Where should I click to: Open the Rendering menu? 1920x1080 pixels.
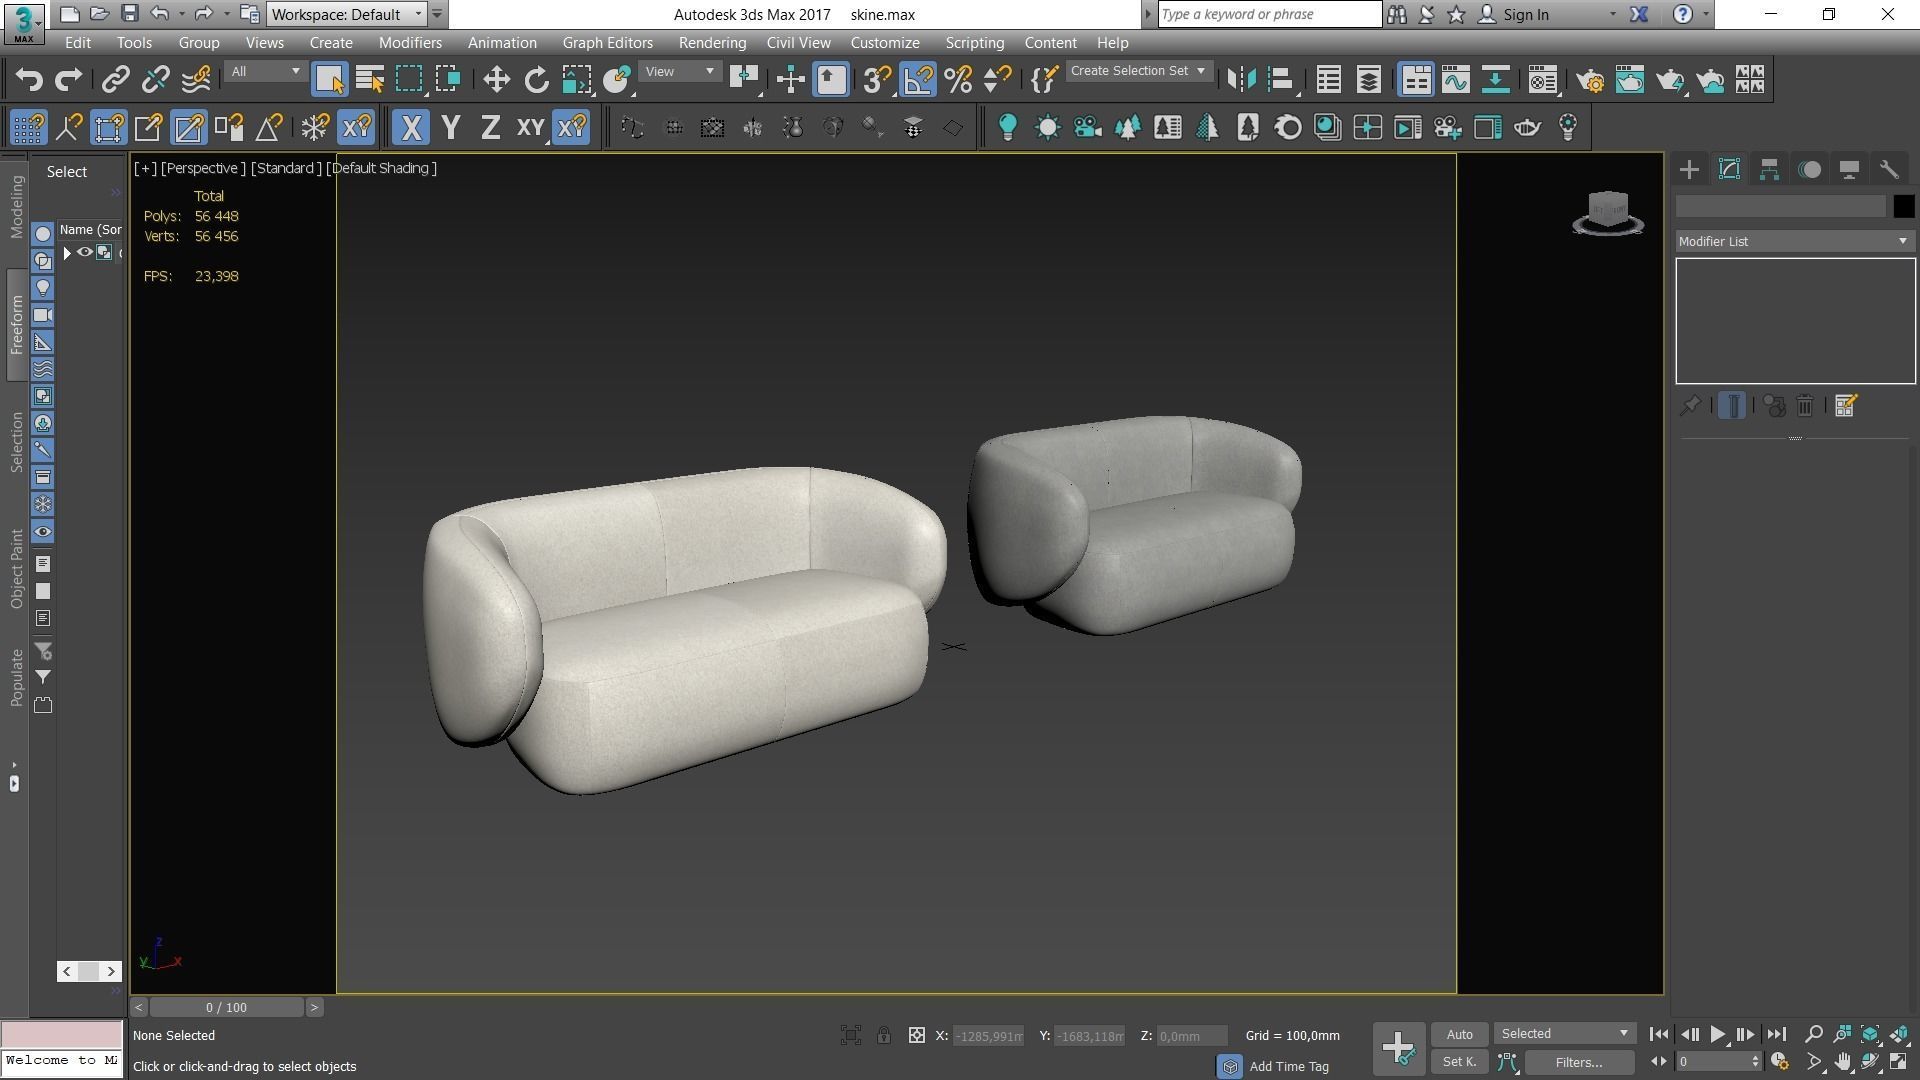point(712,43)
